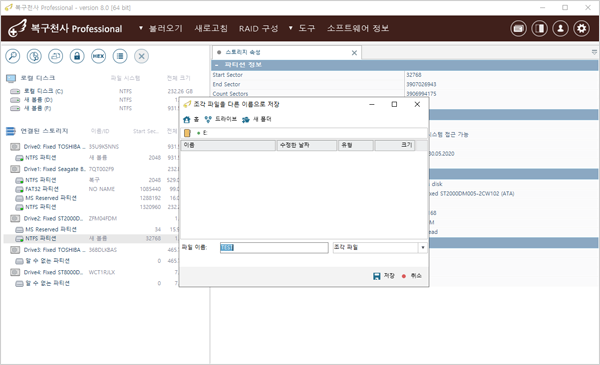The width and height of the screenshot is (600, 365).
Task: Click the orange drive icon in path bar
Action: [x=187, y=133]
